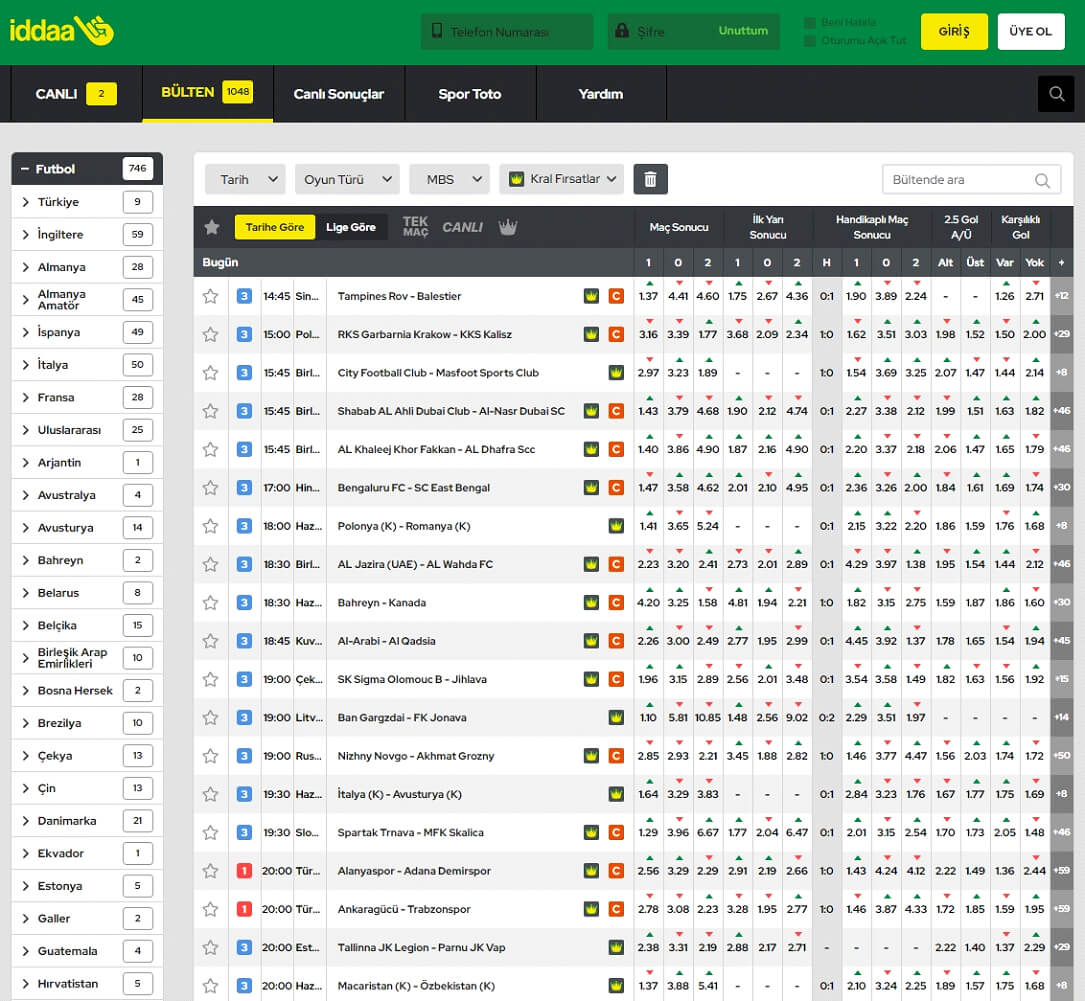Star the Tampines Rov - Balestier match
The height and width of the screenshot is (1001, 1085).
click(x=210, y=296)
